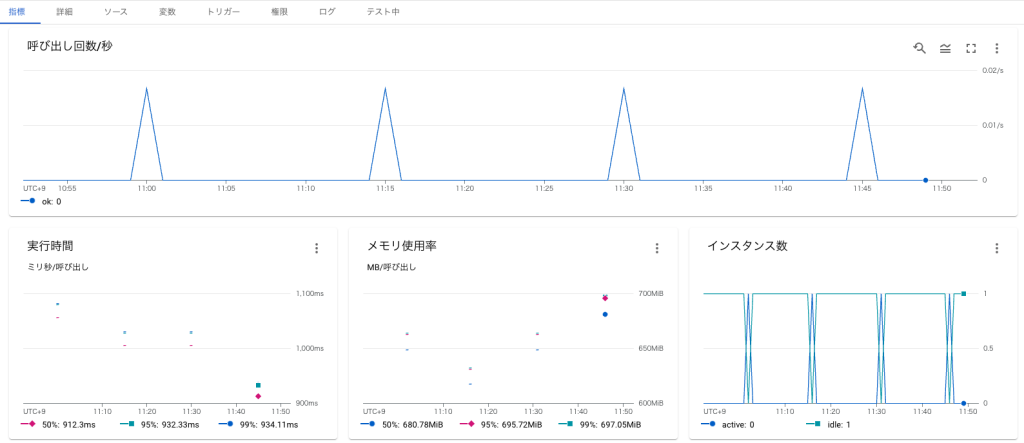This screenshot has width=1024, height=443.
Task: Switch to the 詳細 tab
Action: (64, 11)
